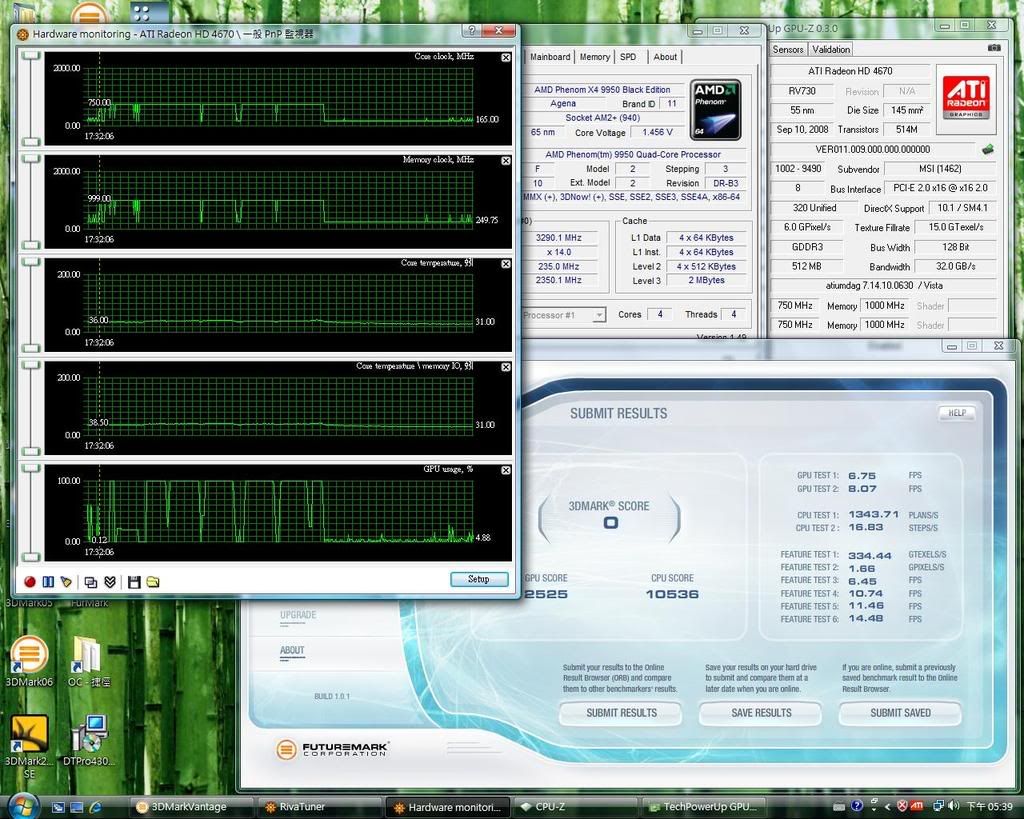Switch to the Mainboard tab in CPU-Z

pyautogui.click(x=550, y=57)
